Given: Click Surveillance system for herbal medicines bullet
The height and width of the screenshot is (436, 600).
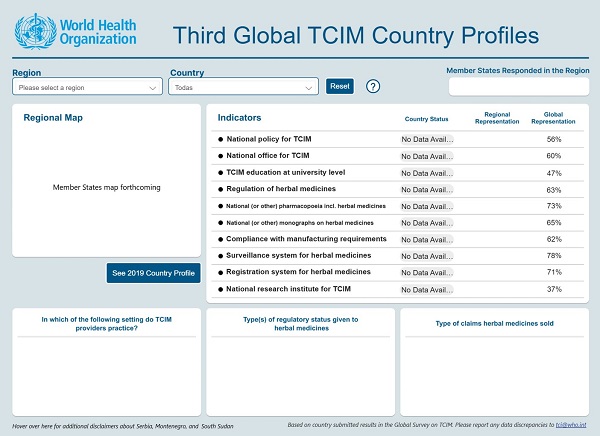Looking at the screenshot, I should 221,256.
